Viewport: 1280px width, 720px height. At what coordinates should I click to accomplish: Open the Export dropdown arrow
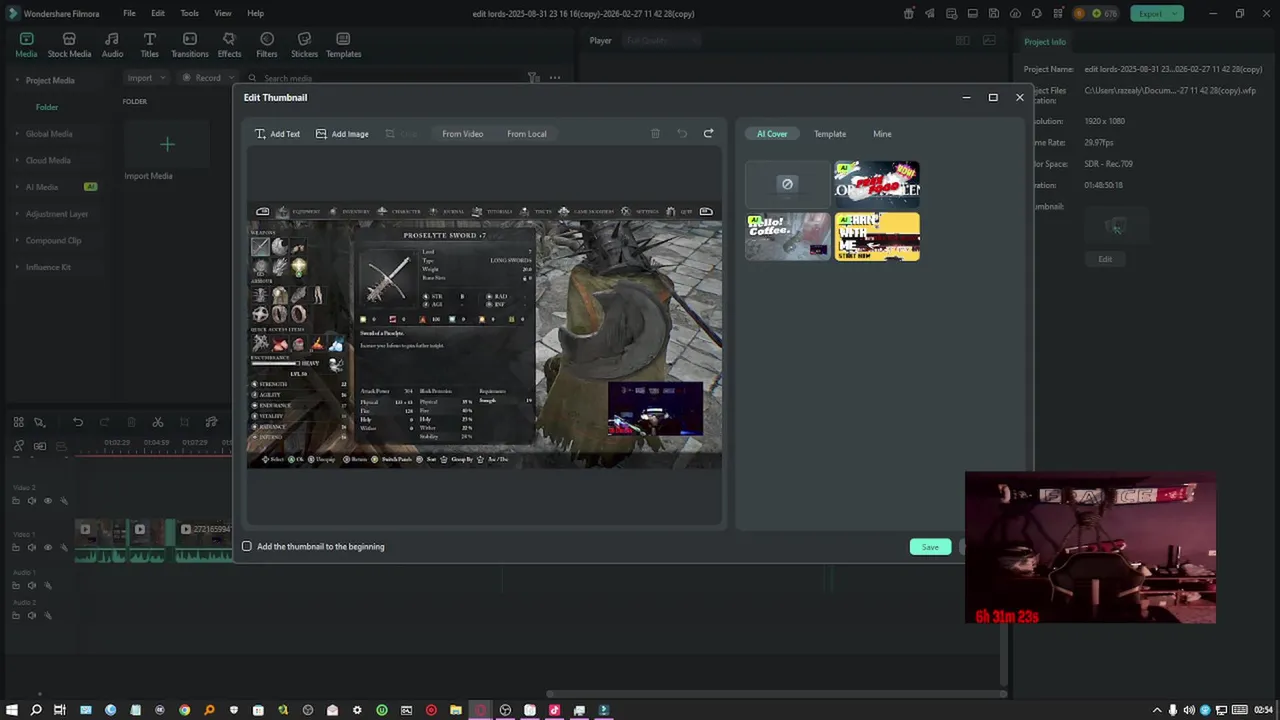tap(1177, 13)
